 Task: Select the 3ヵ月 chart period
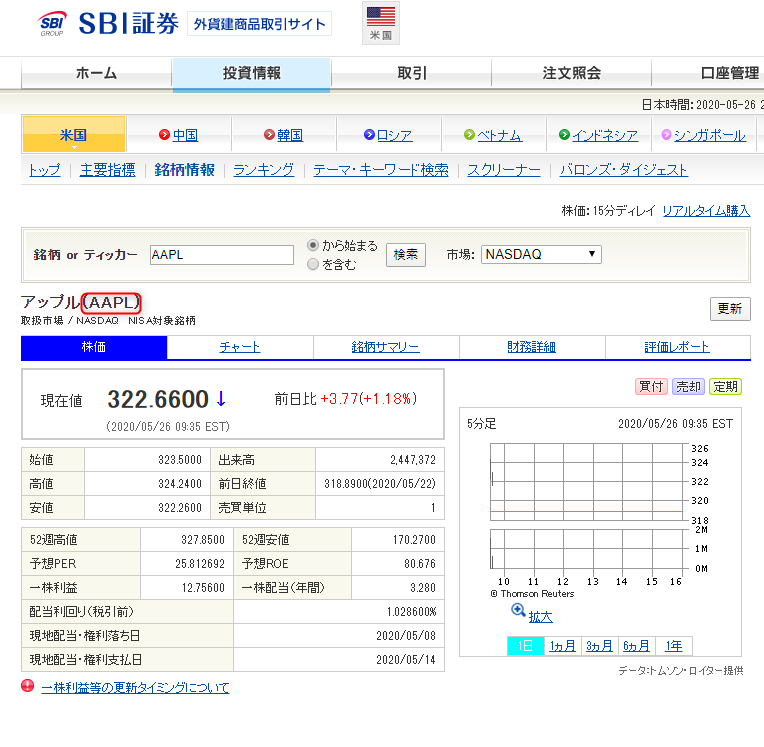click(599, 646)
